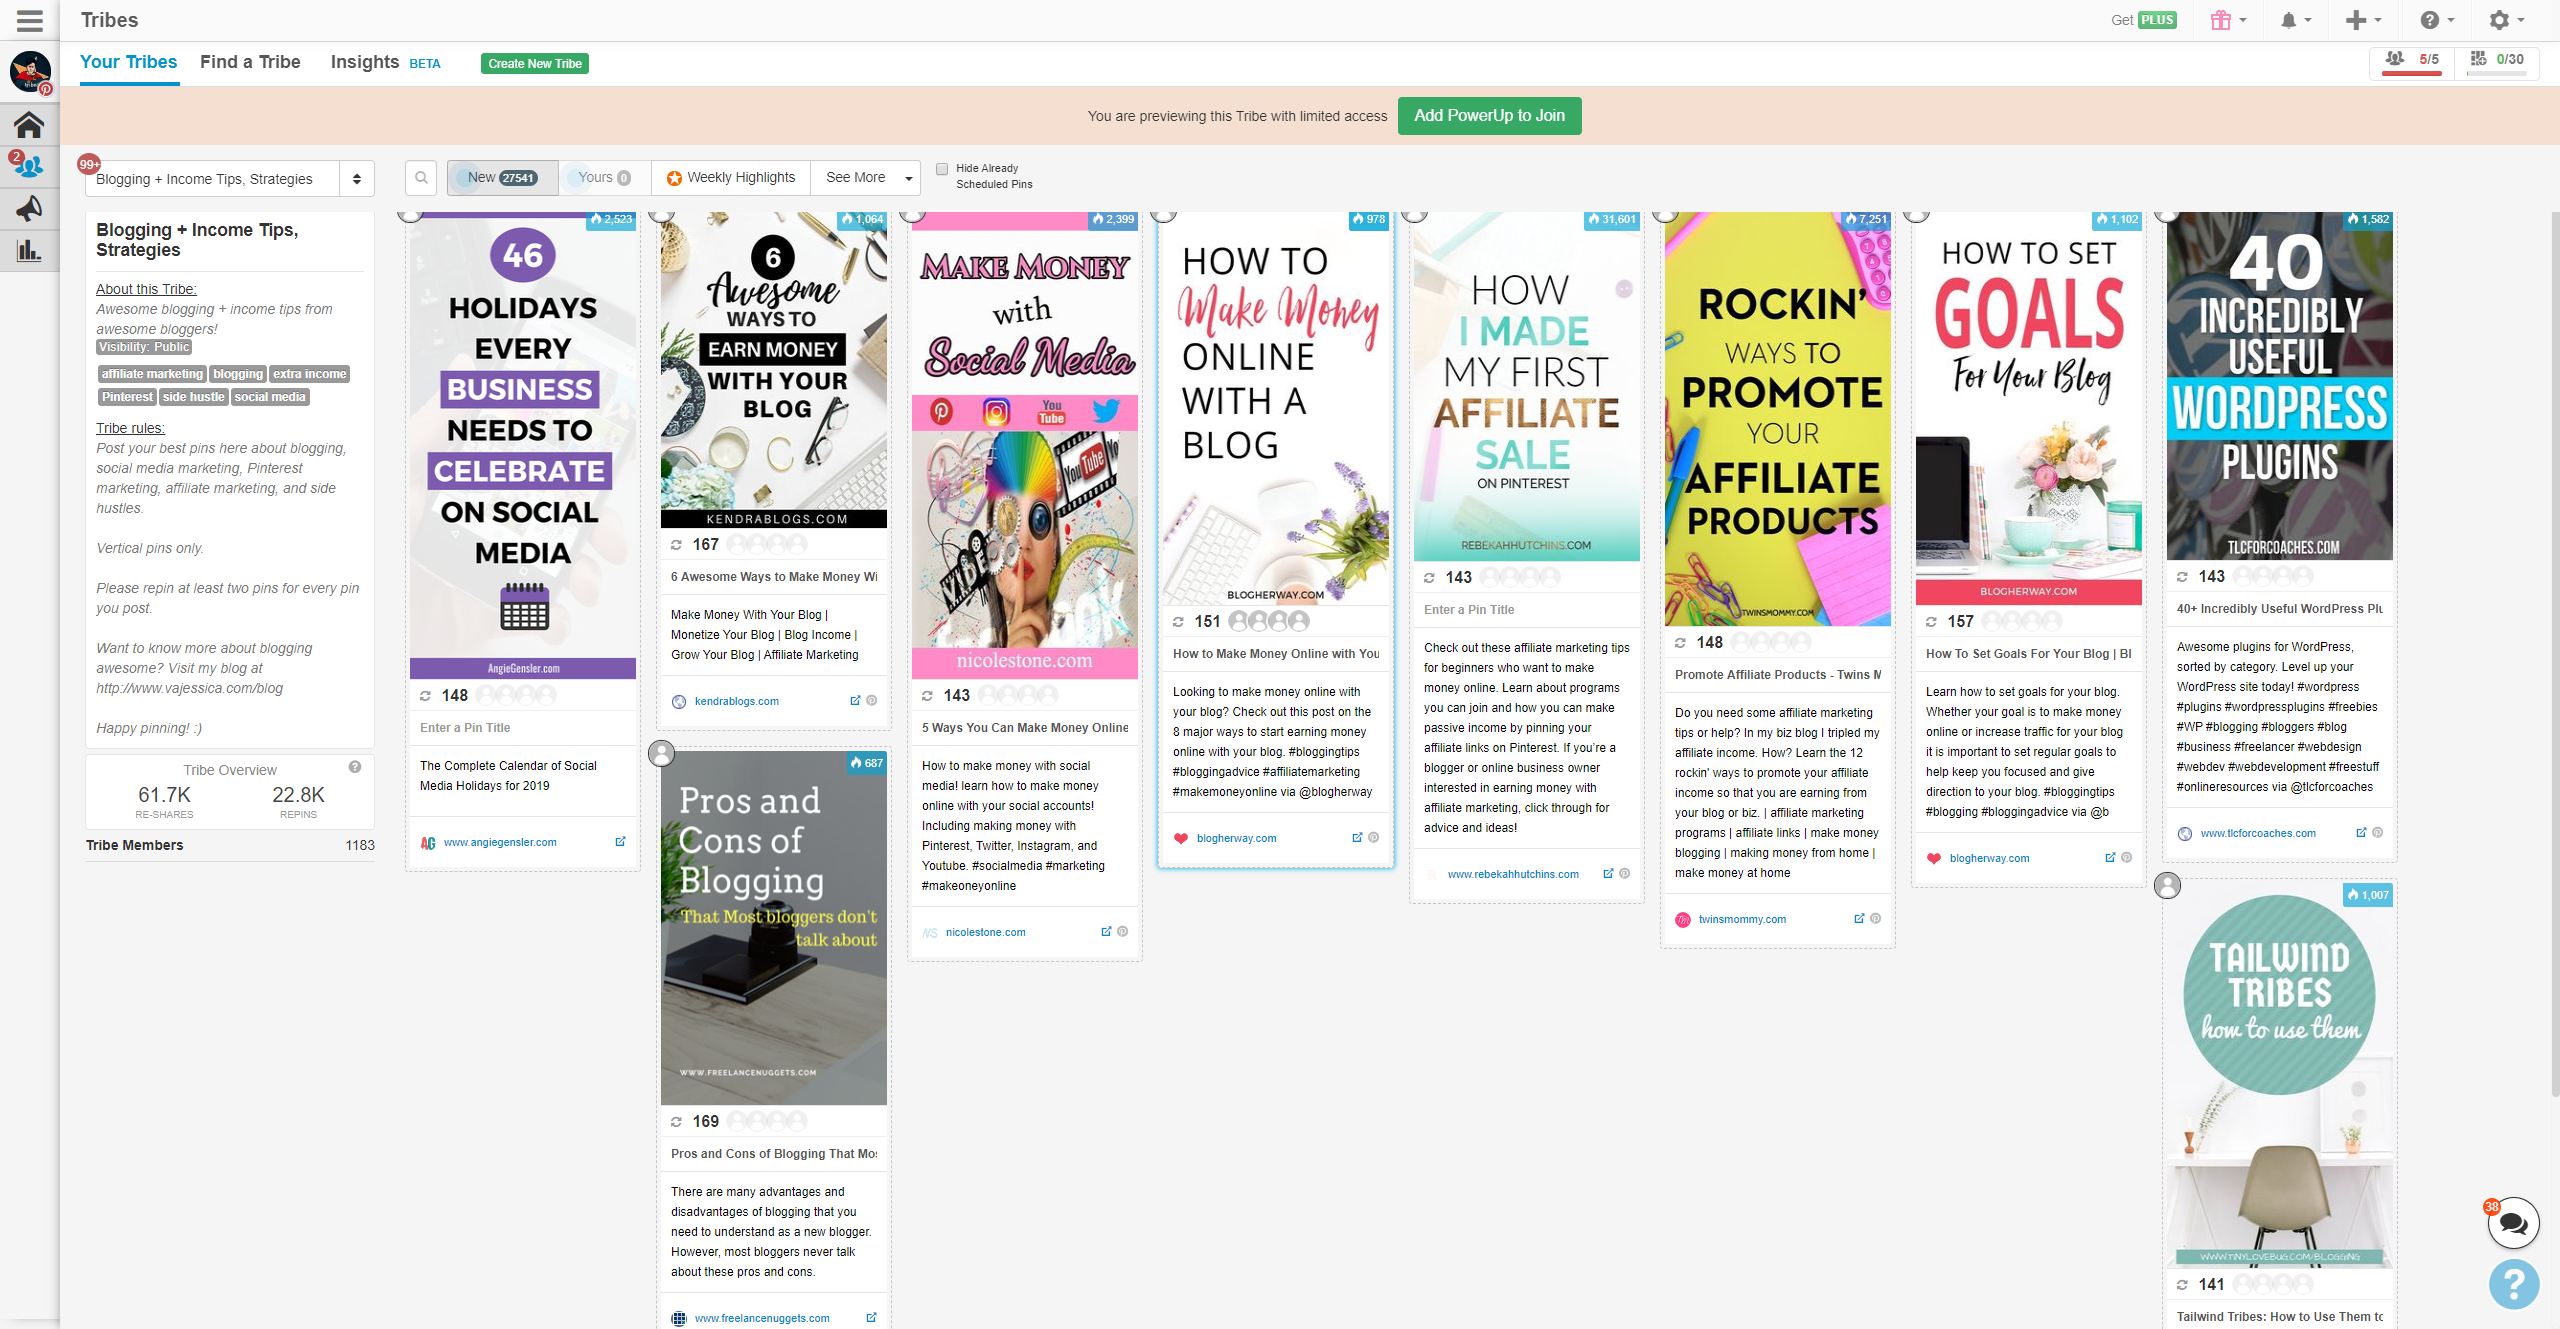Open the megaphone icon in the sidebar
The width and height of the screenshot is (2560, 1329).
(x=29, y=208)
